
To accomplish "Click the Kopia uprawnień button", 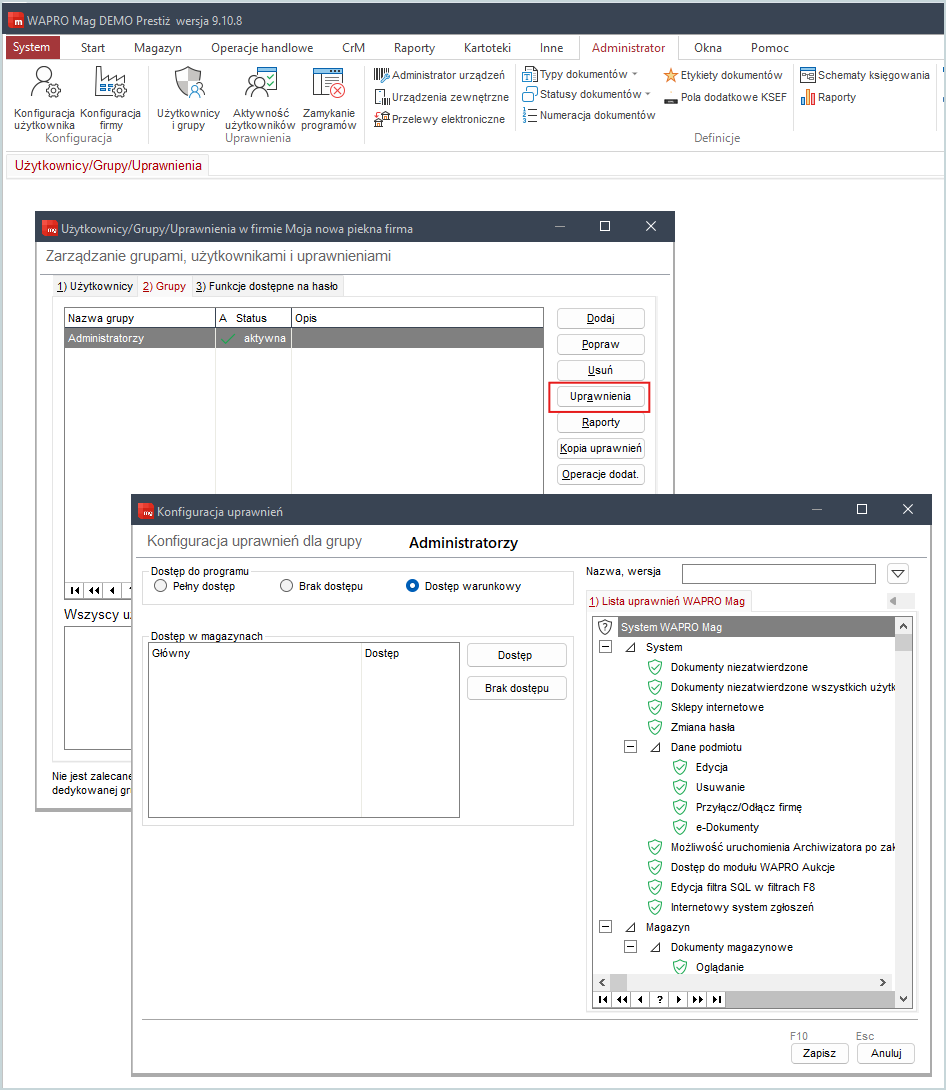I will pyautogui.click(x=601, y=448).
